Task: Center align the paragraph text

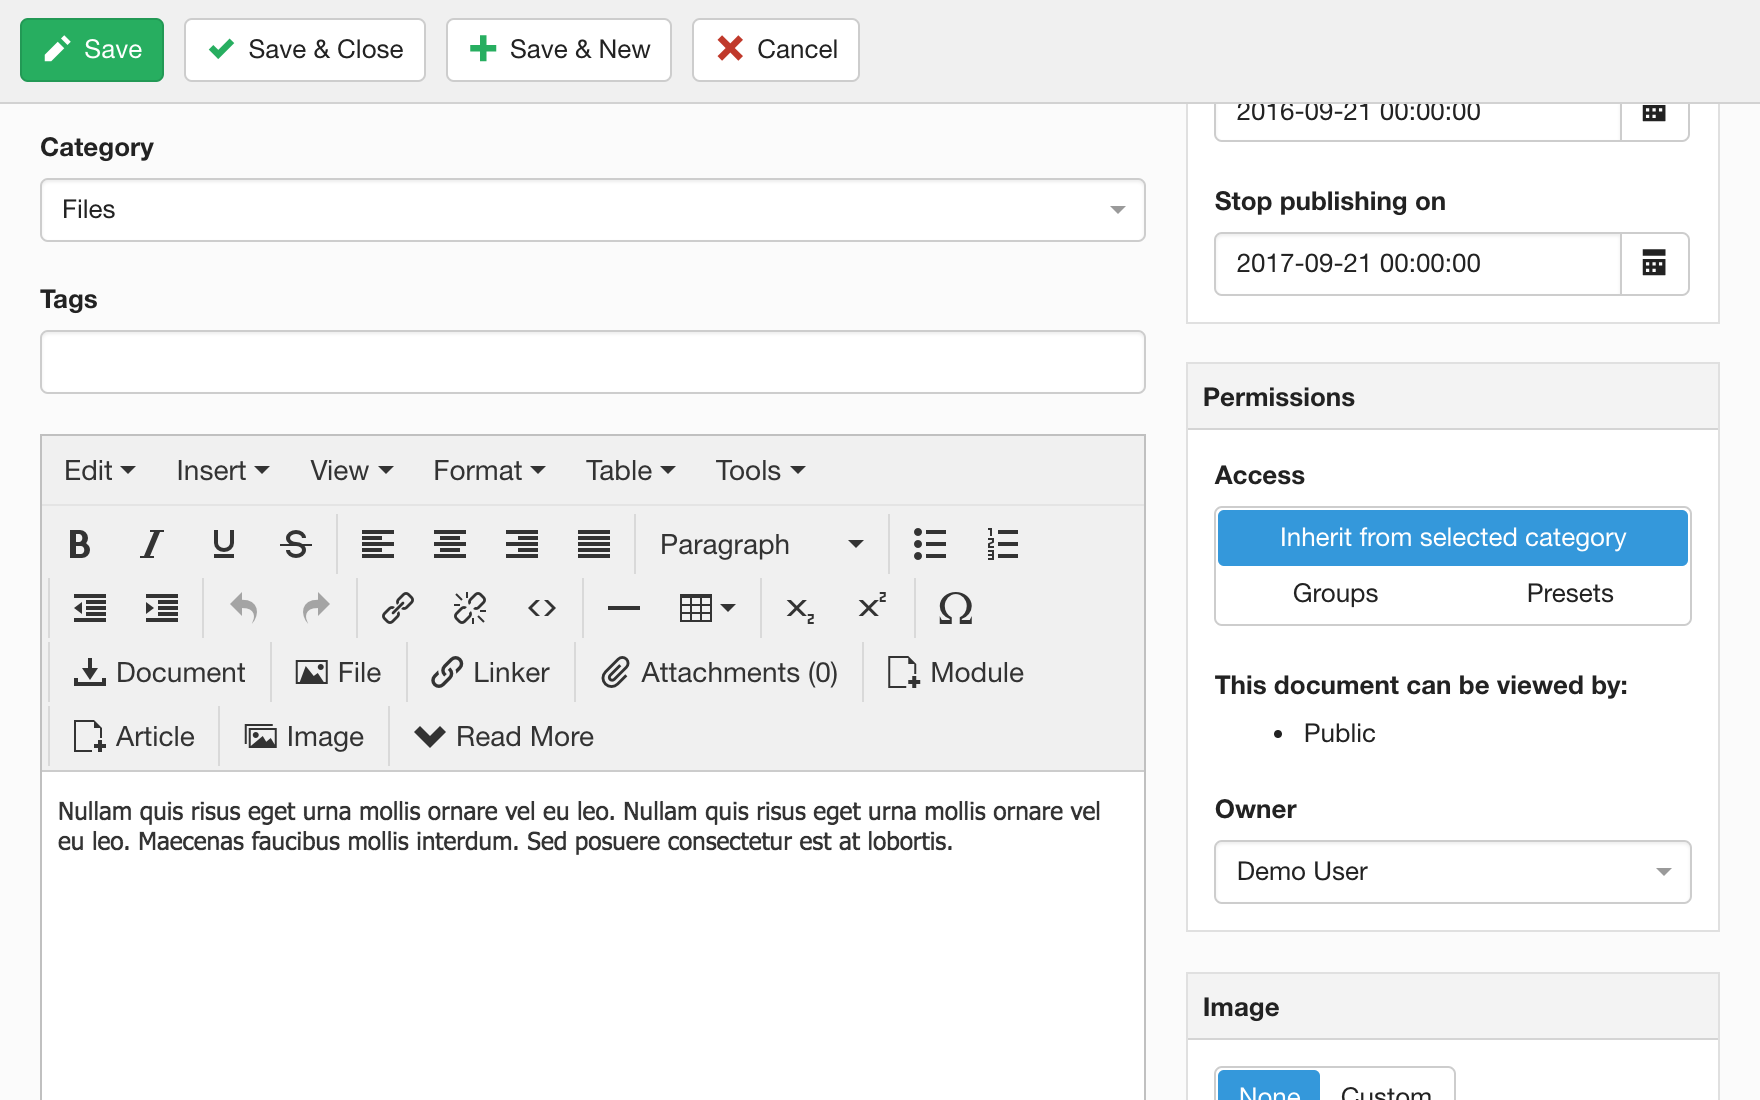Action: (x=449, y=544)
